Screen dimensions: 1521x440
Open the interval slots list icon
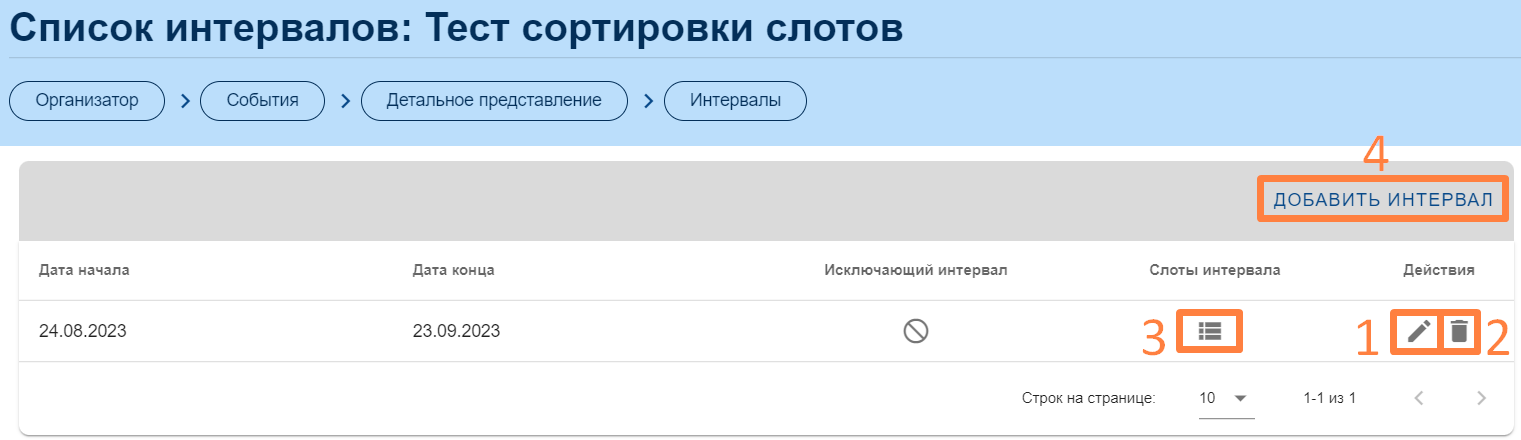[1210, 331]
